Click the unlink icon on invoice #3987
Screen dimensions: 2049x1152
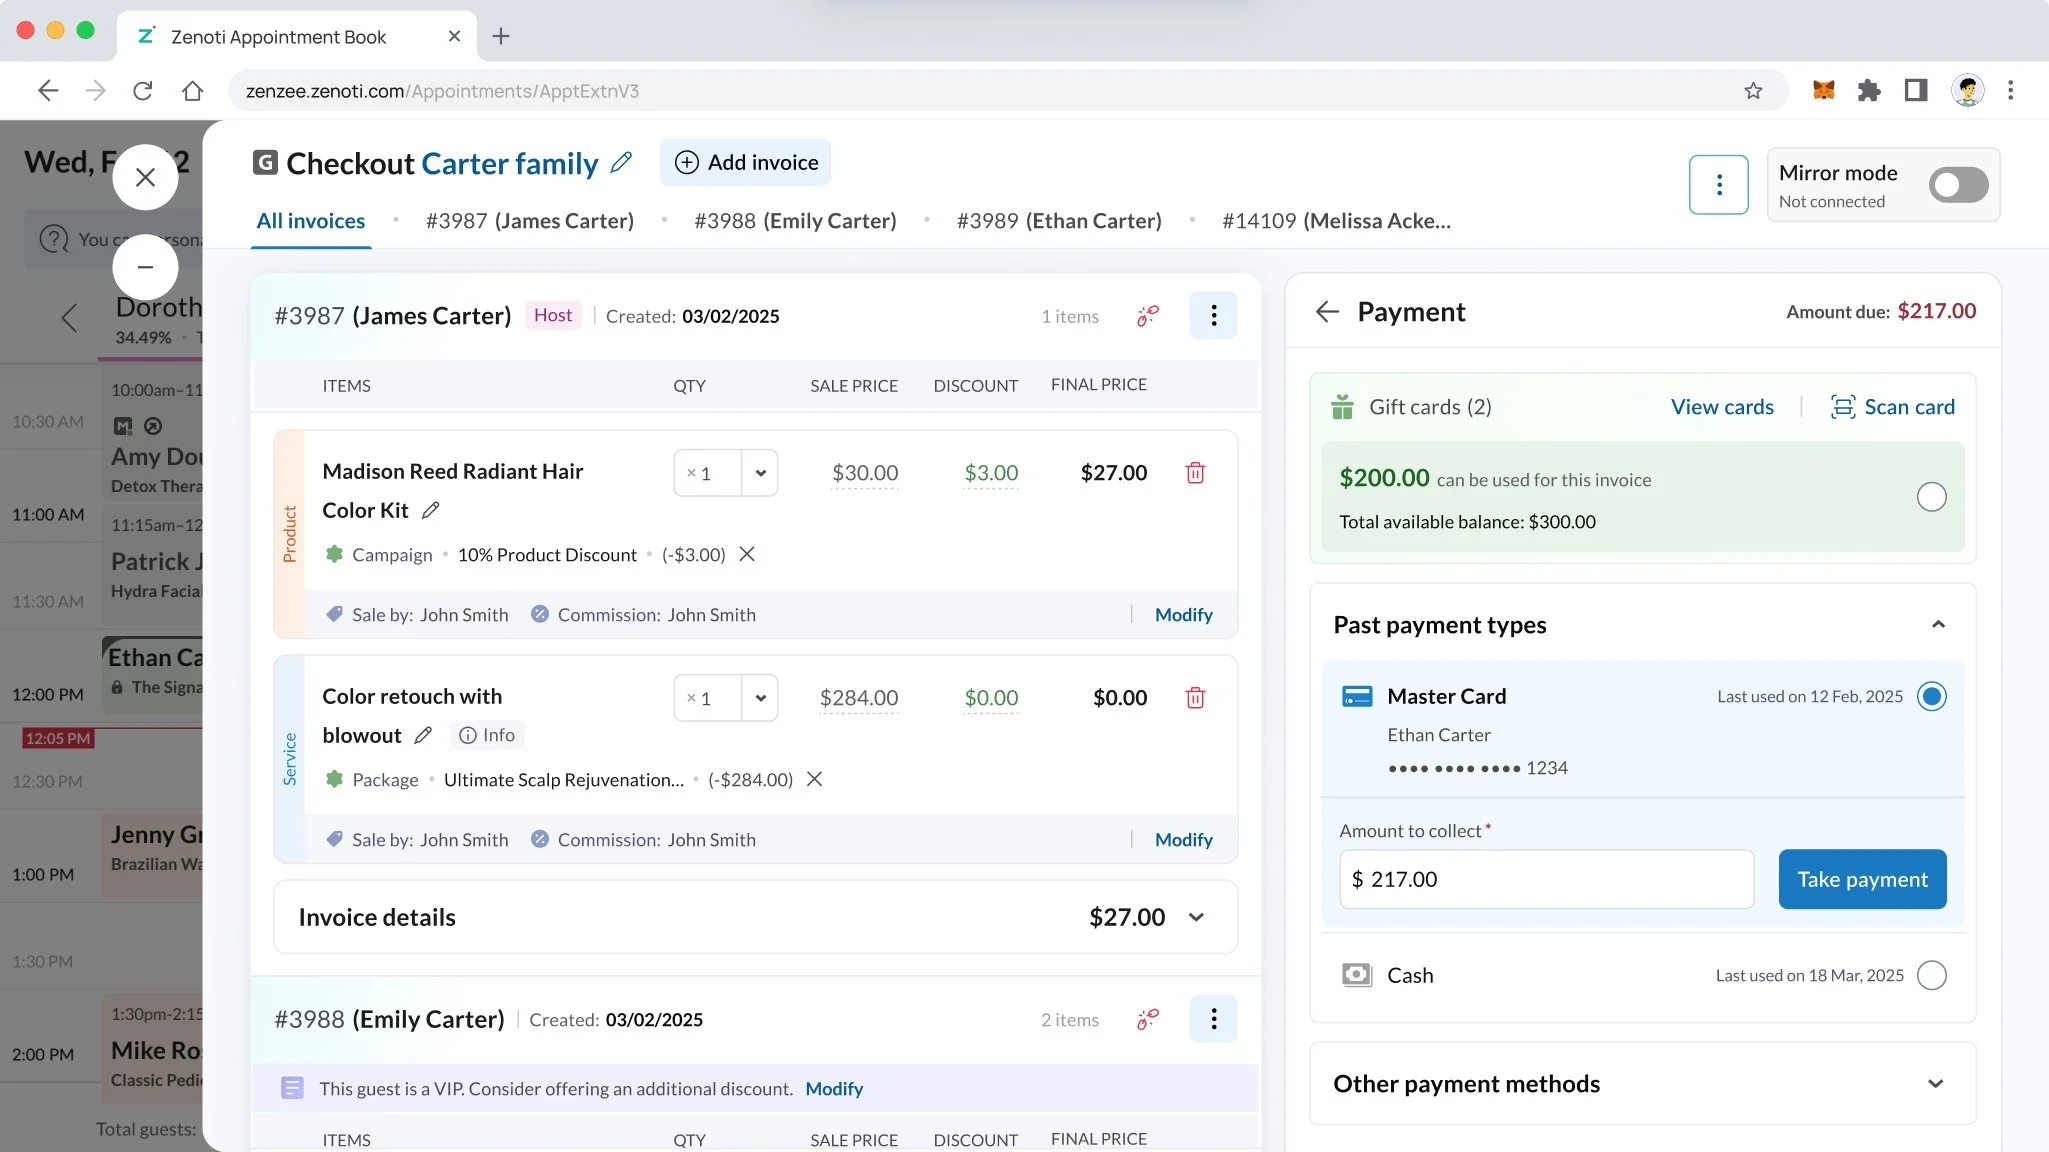[1148, 316]
